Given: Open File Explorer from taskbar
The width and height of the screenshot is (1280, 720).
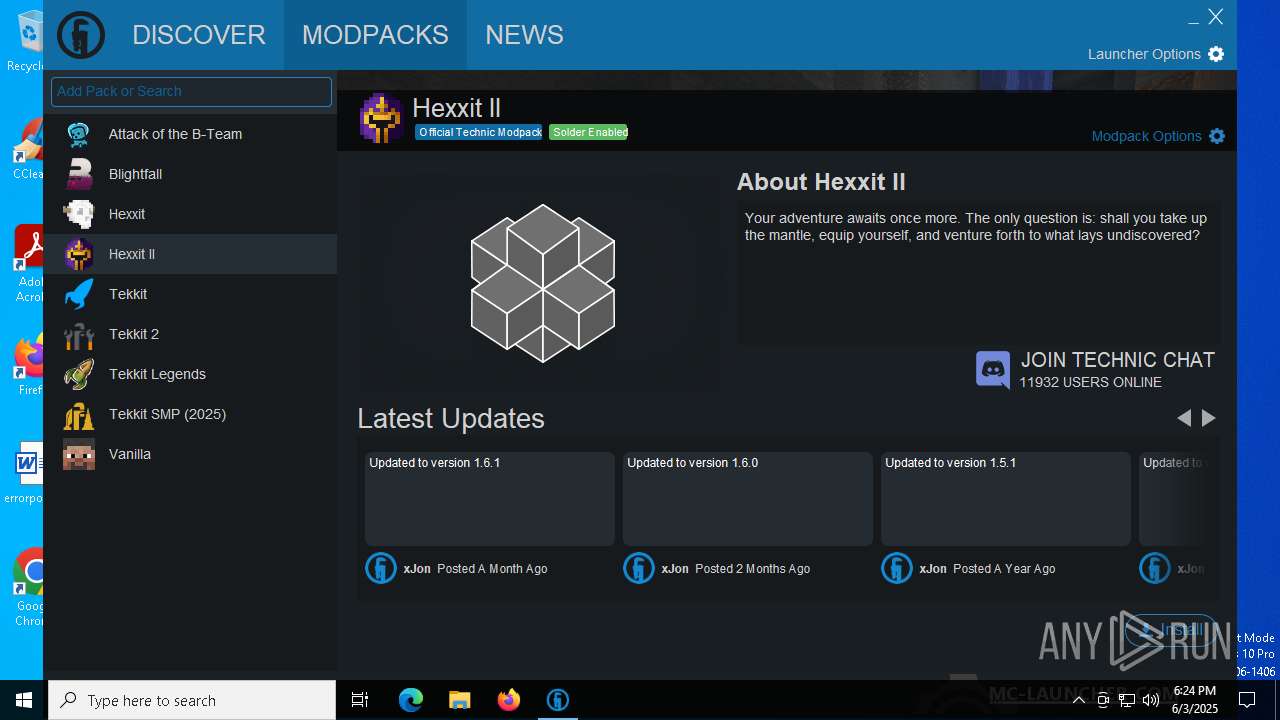Looking at the screenshot, I should [459, 700].
